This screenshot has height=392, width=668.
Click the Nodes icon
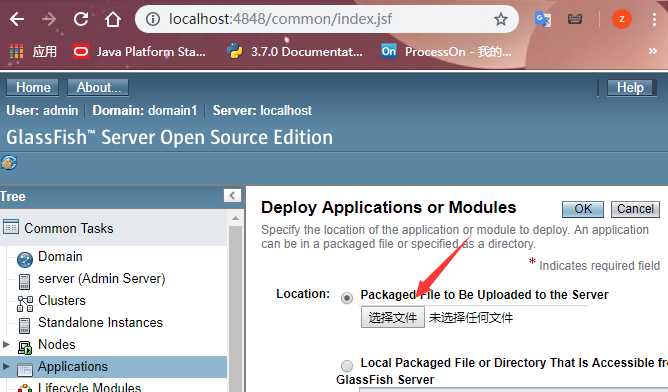coord(25,348)
